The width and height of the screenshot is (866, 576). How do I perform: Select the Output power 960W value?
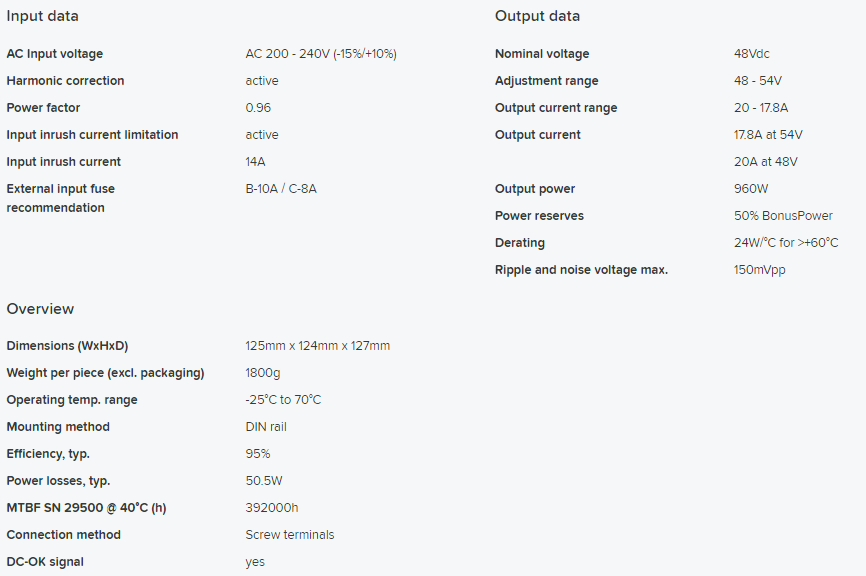pyautogui.click(x=751, y=189)
